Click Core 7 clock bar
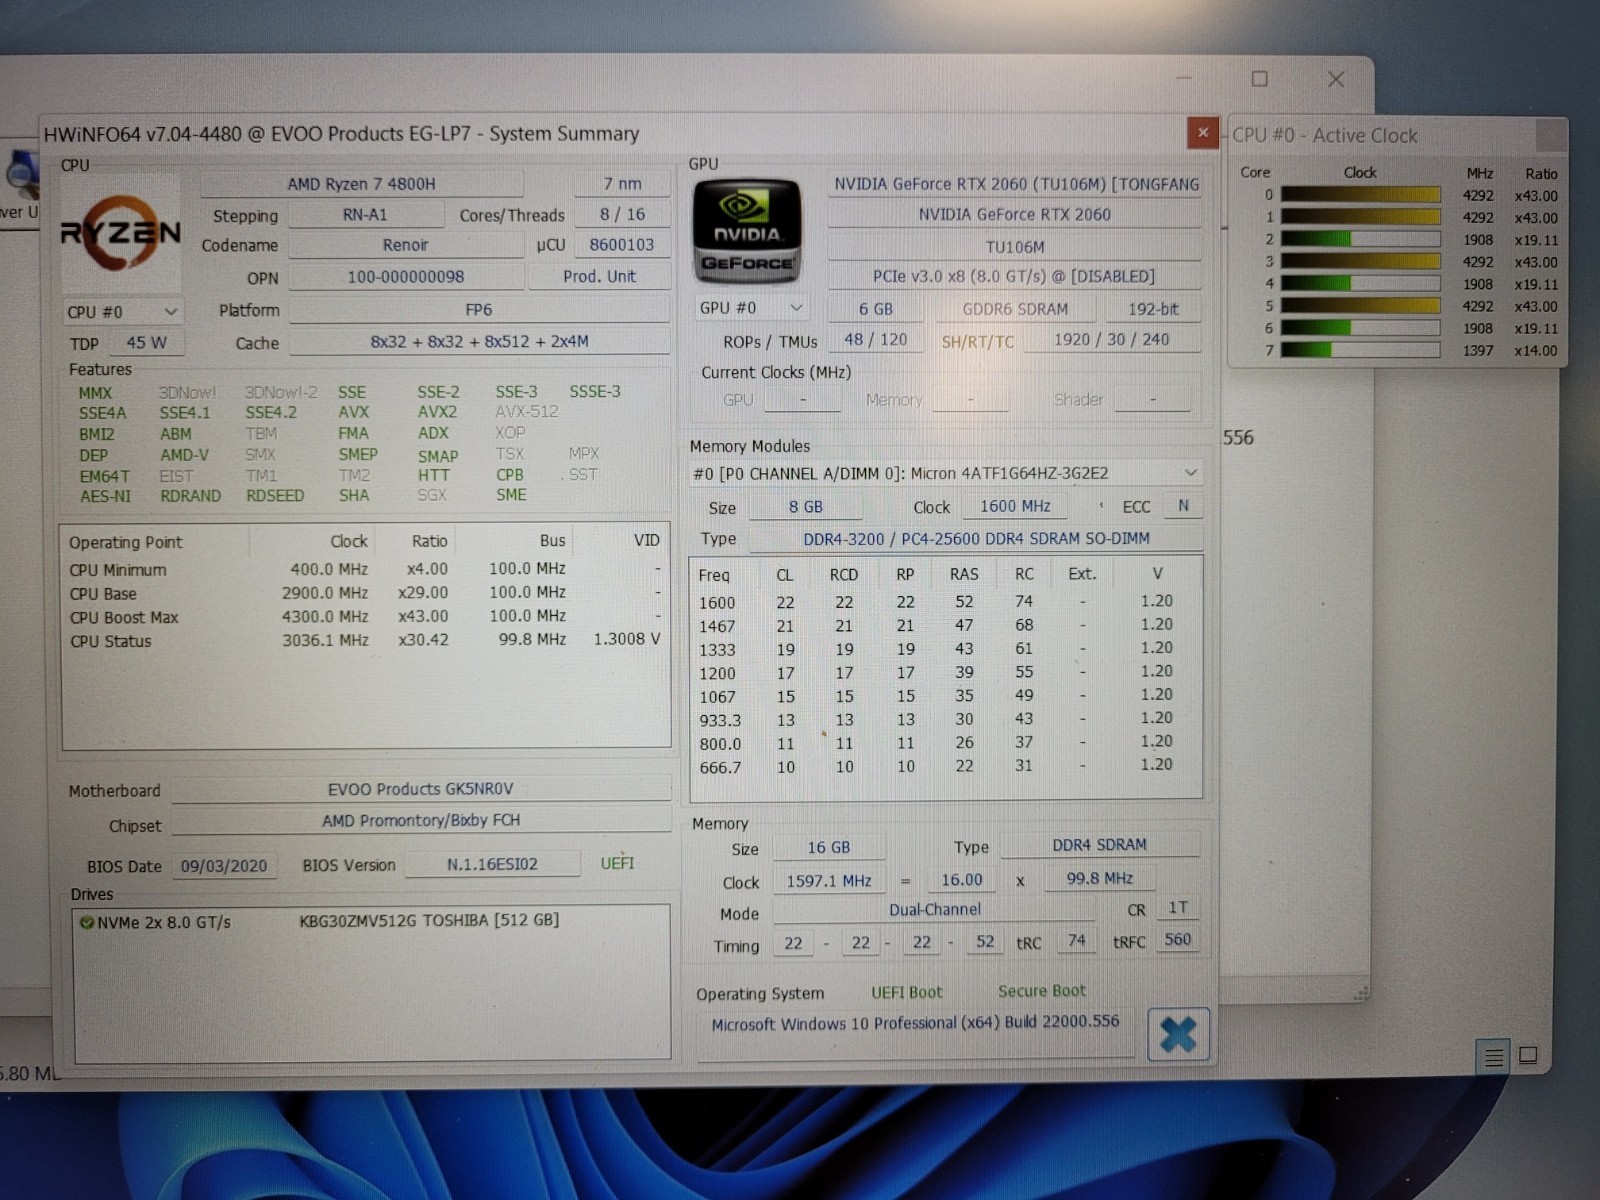Viewport: 1600px width, 1200px height. click(1361, 350)
